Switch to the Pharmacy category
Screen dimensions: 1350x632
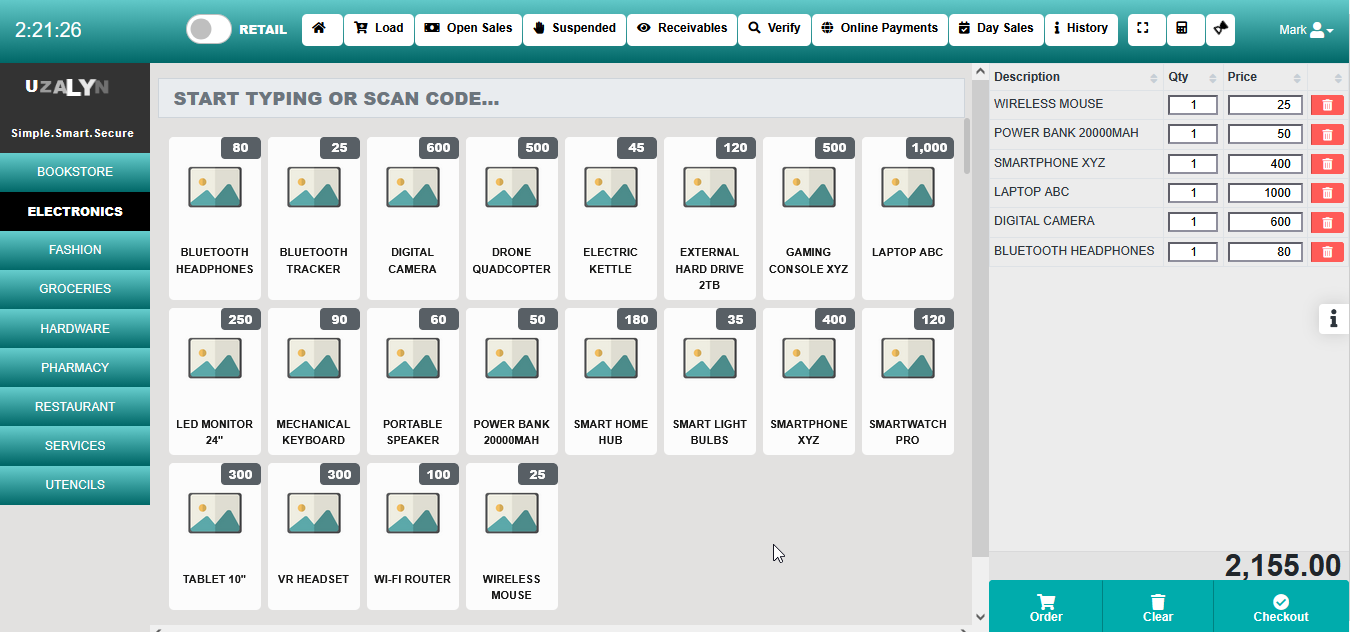coord(75,368)
